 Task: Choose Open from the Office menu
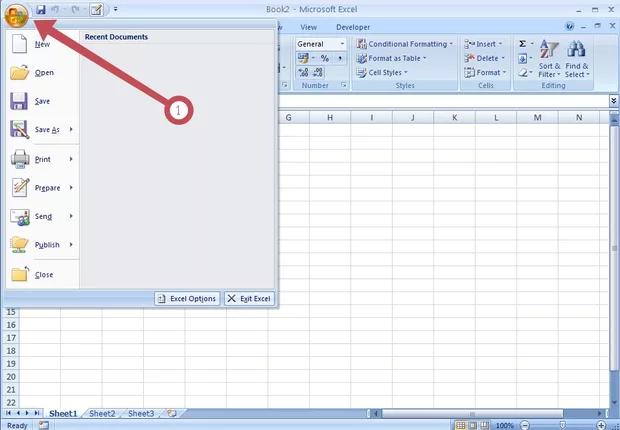pyautogui.click(x=42, y=73)
